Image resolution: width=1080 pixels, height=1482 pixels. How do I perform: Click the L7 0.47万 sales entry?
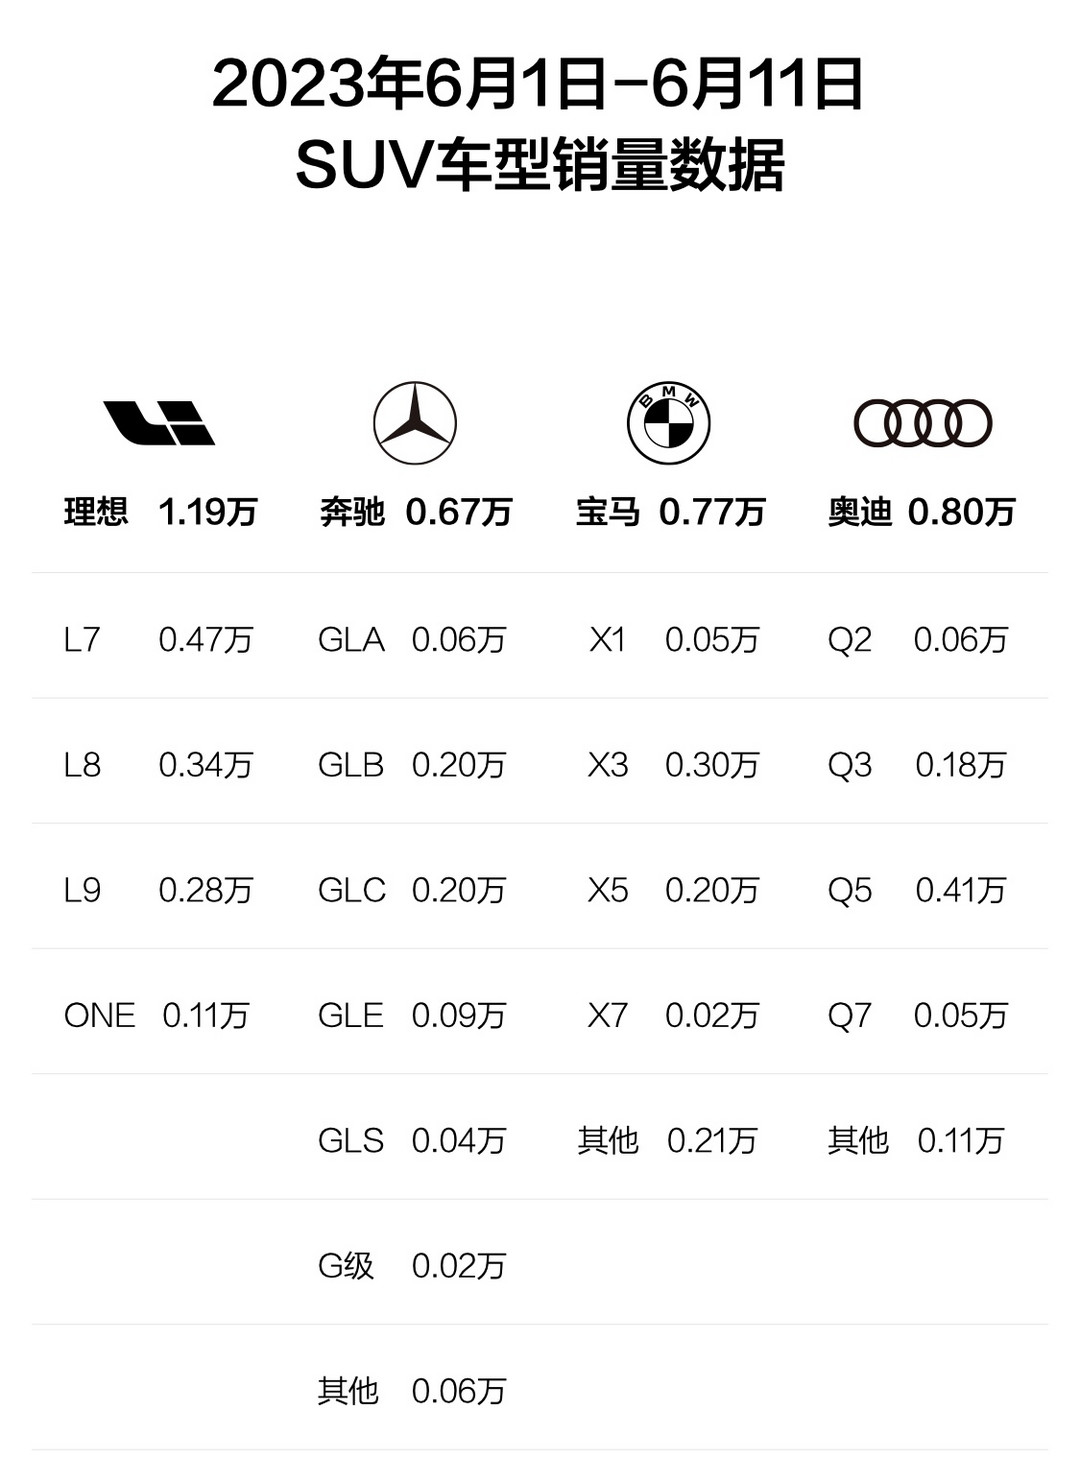tap(158, 640)
